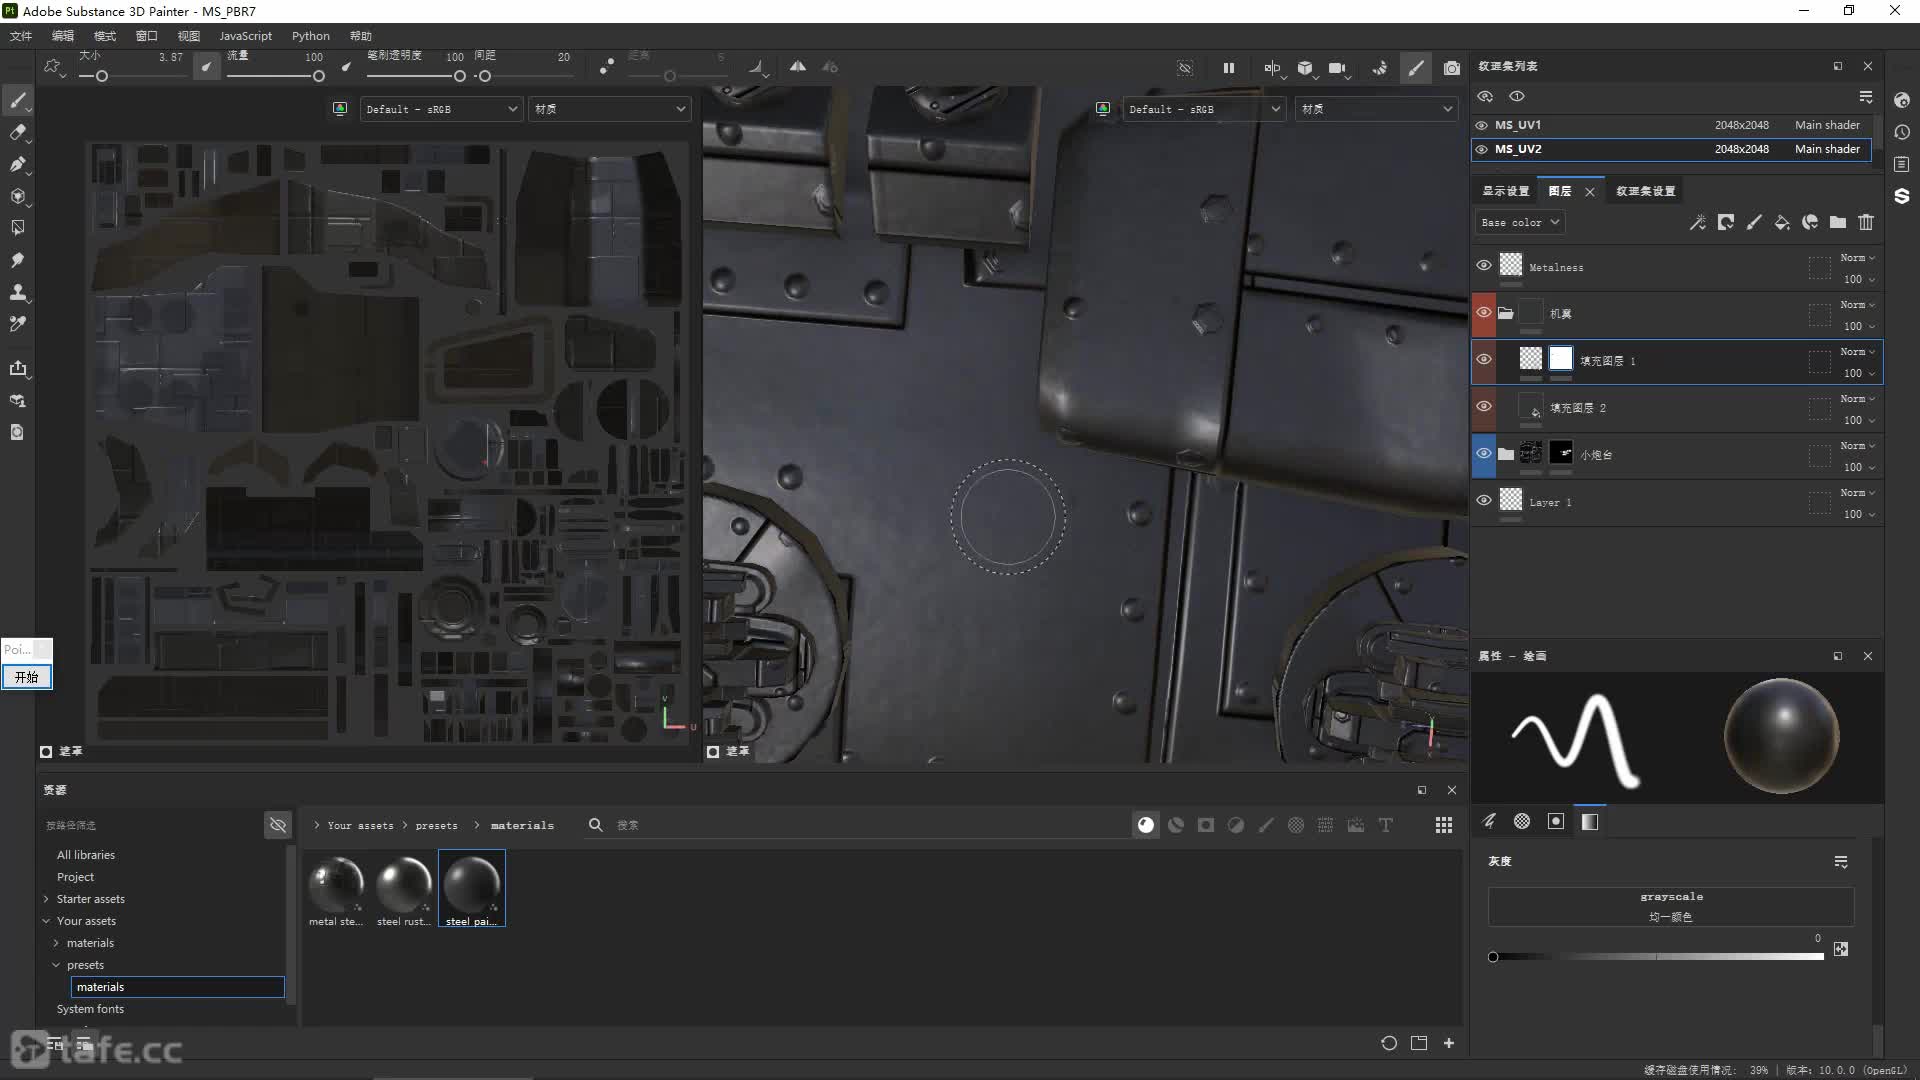Open the JavaScript menu

245,36
